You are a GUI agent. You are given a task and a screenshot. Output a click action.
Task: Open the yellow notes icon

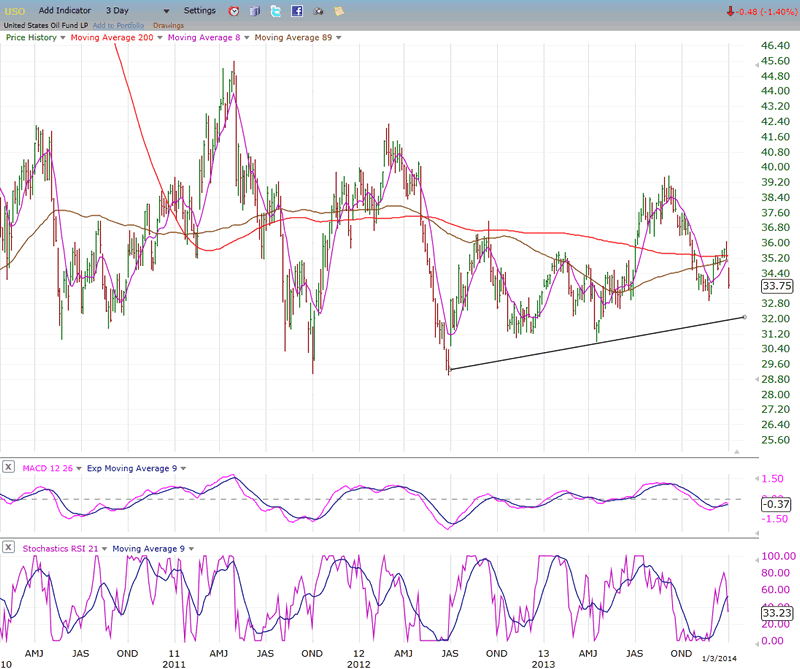pos(339,11)
